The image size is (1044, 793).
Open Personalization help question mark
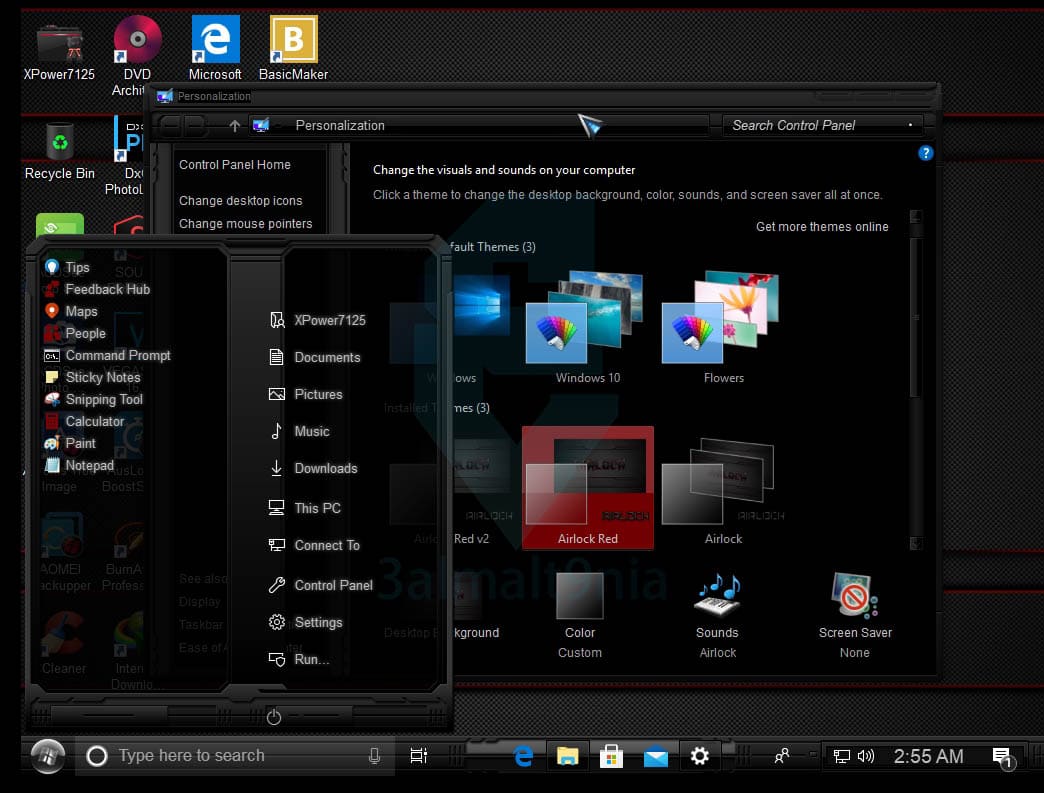click(x=925, y=153)
